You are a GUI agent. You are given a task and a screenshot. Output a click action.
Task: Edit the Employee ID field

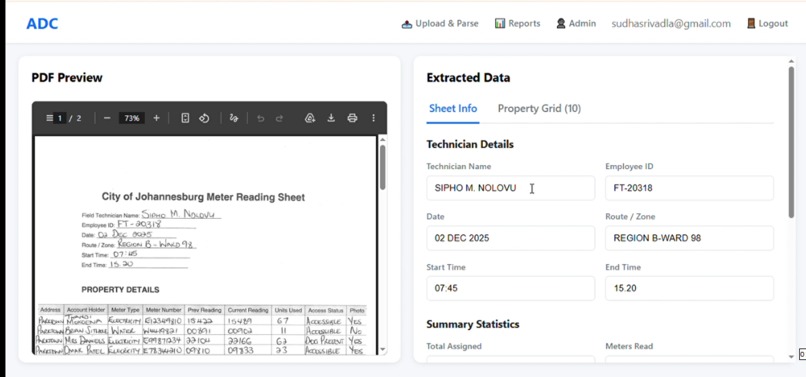point(689,188)
